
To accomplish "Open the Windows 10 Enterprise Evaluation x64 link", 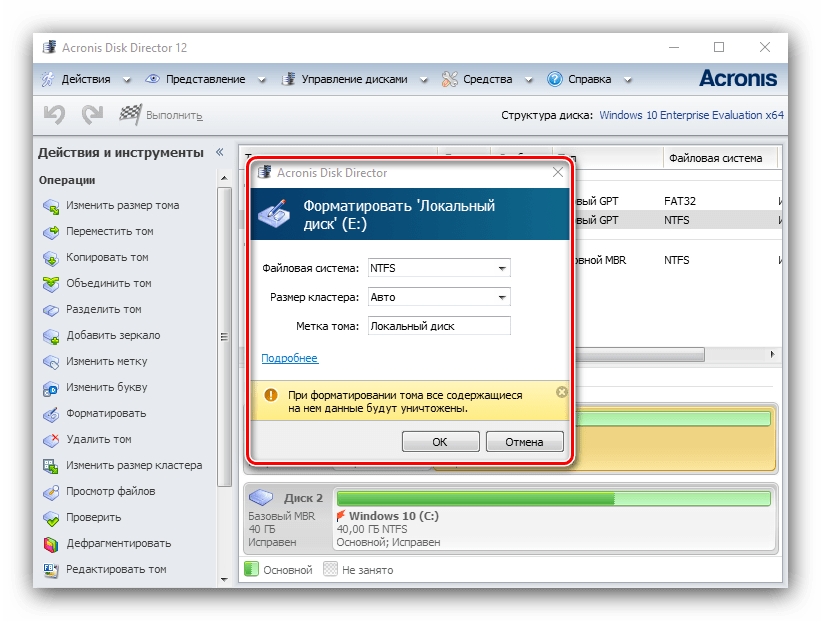I will (x=691, y=115).
